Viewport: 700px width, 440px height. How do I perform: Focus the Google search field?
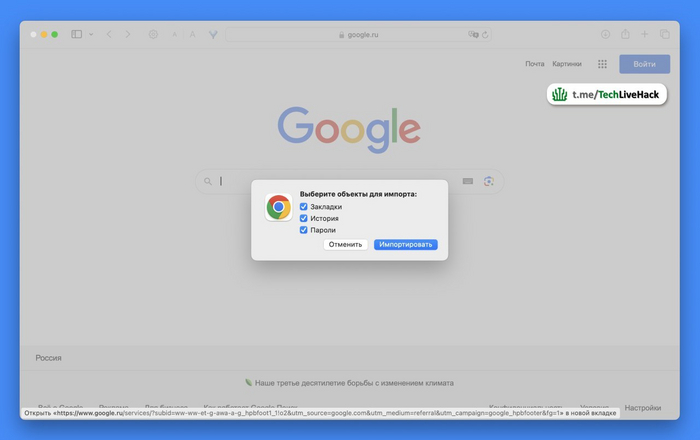349,181
